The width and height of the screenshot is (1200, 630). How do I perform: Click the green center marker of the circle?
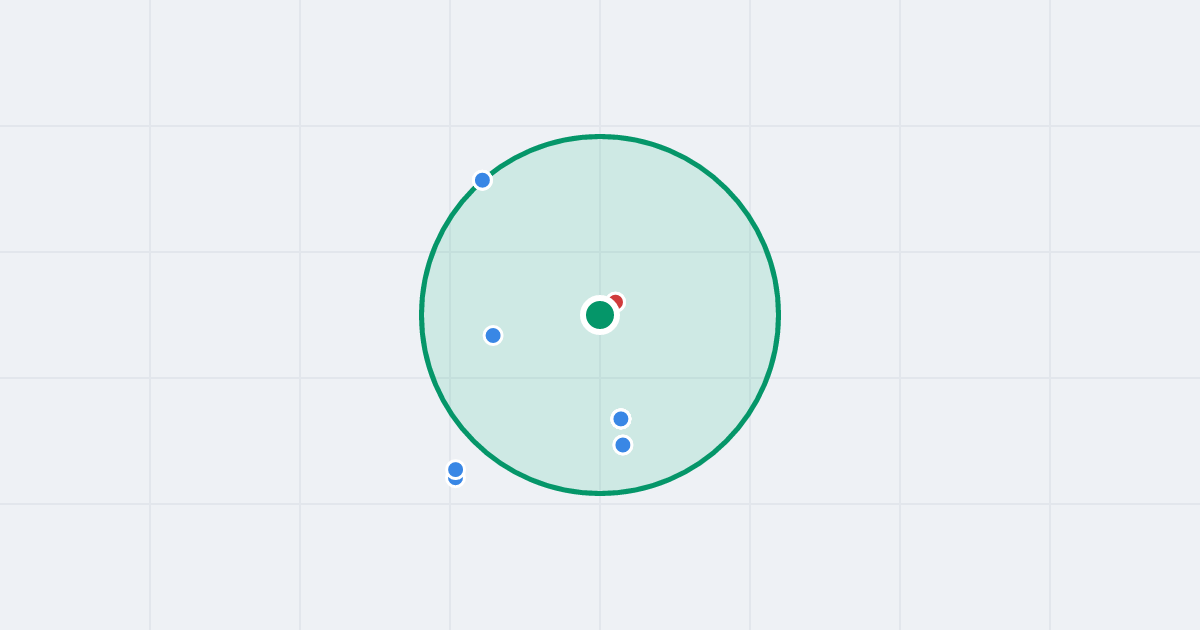pyautogui.click(x=600, y=315)
